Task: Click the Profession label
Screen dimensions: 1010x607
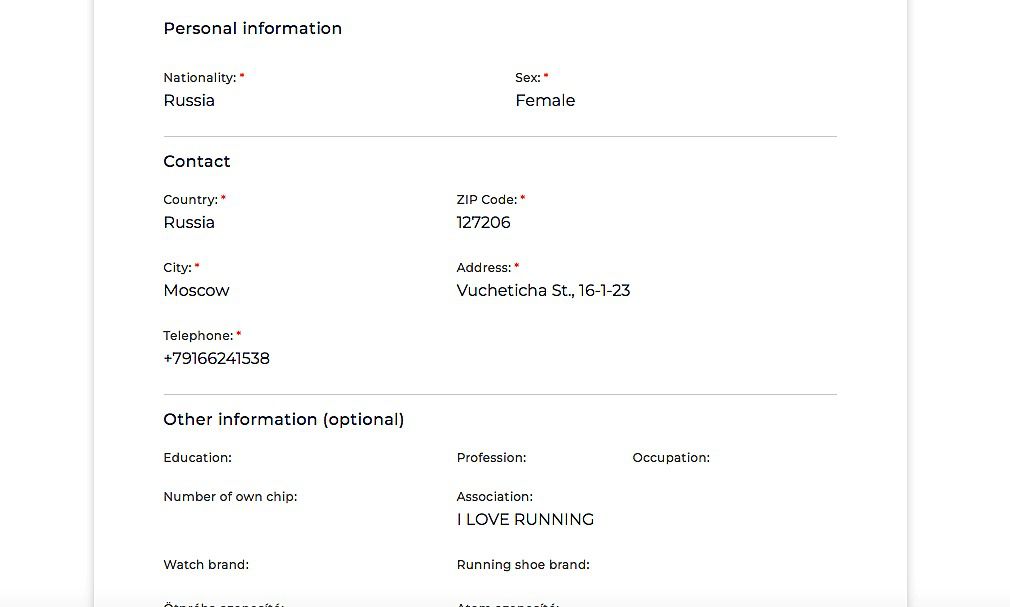Action: coord(491,458)
